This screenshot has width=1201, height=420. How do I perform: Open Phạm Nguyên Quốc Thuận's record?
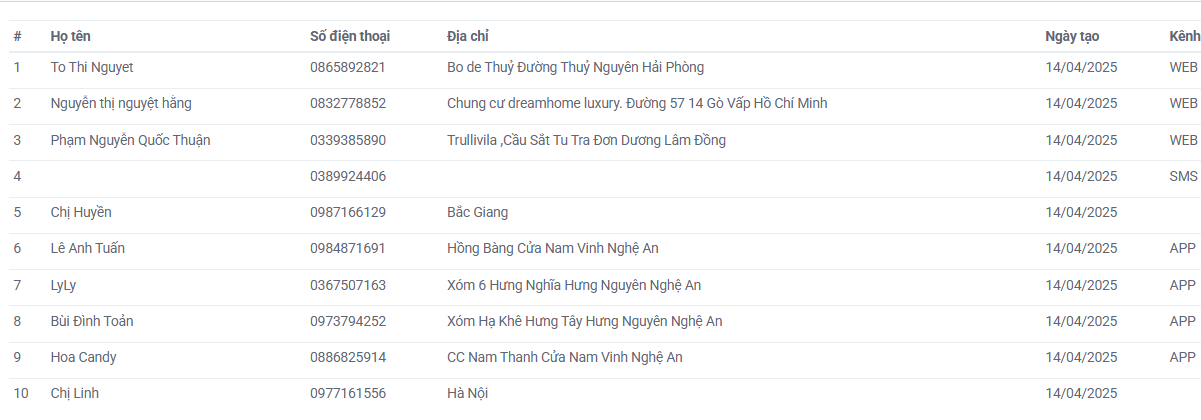(x=605, y=140)
